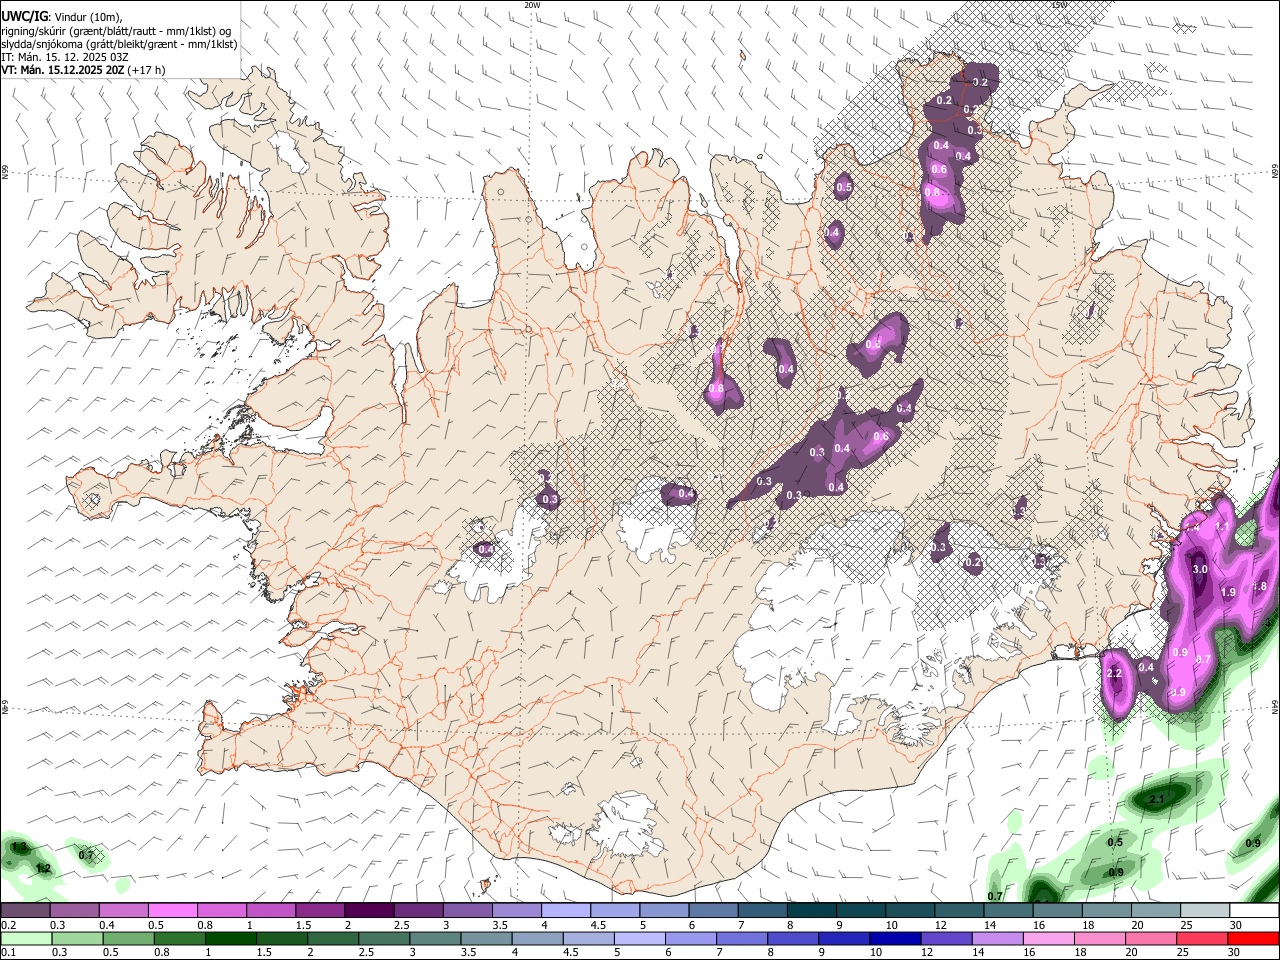Click the 'IT: Mán. 15. 12. 2025 03Z' line
1280x960 pixels.
[x=65, y=57]
